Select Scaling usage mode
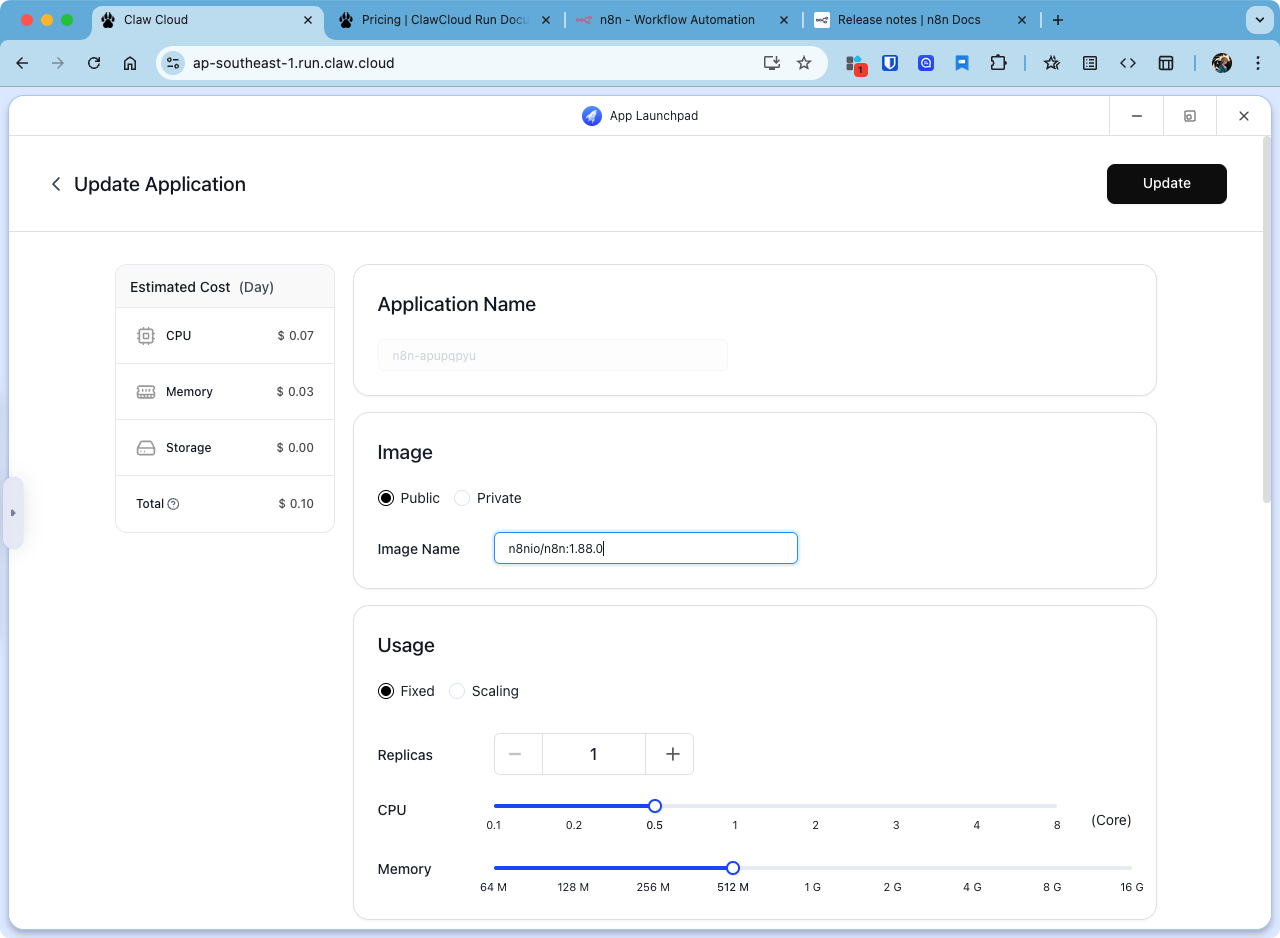1280x938 pixels. (x=457, y=691)
